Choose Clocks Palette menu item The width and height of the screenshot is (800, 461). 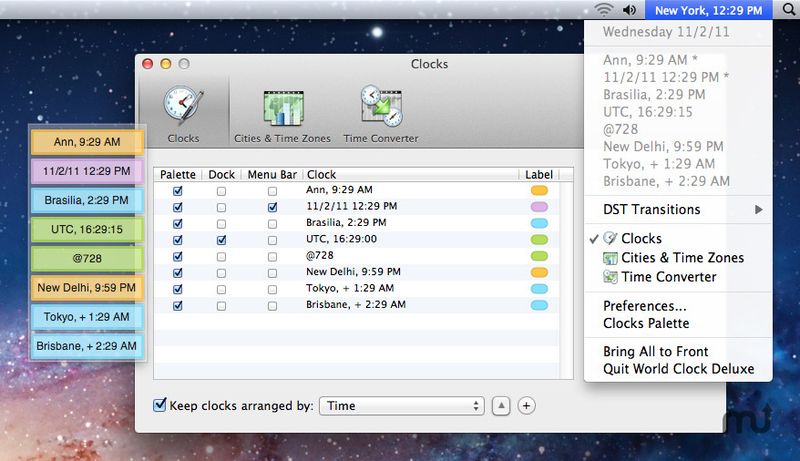point(646,323)
